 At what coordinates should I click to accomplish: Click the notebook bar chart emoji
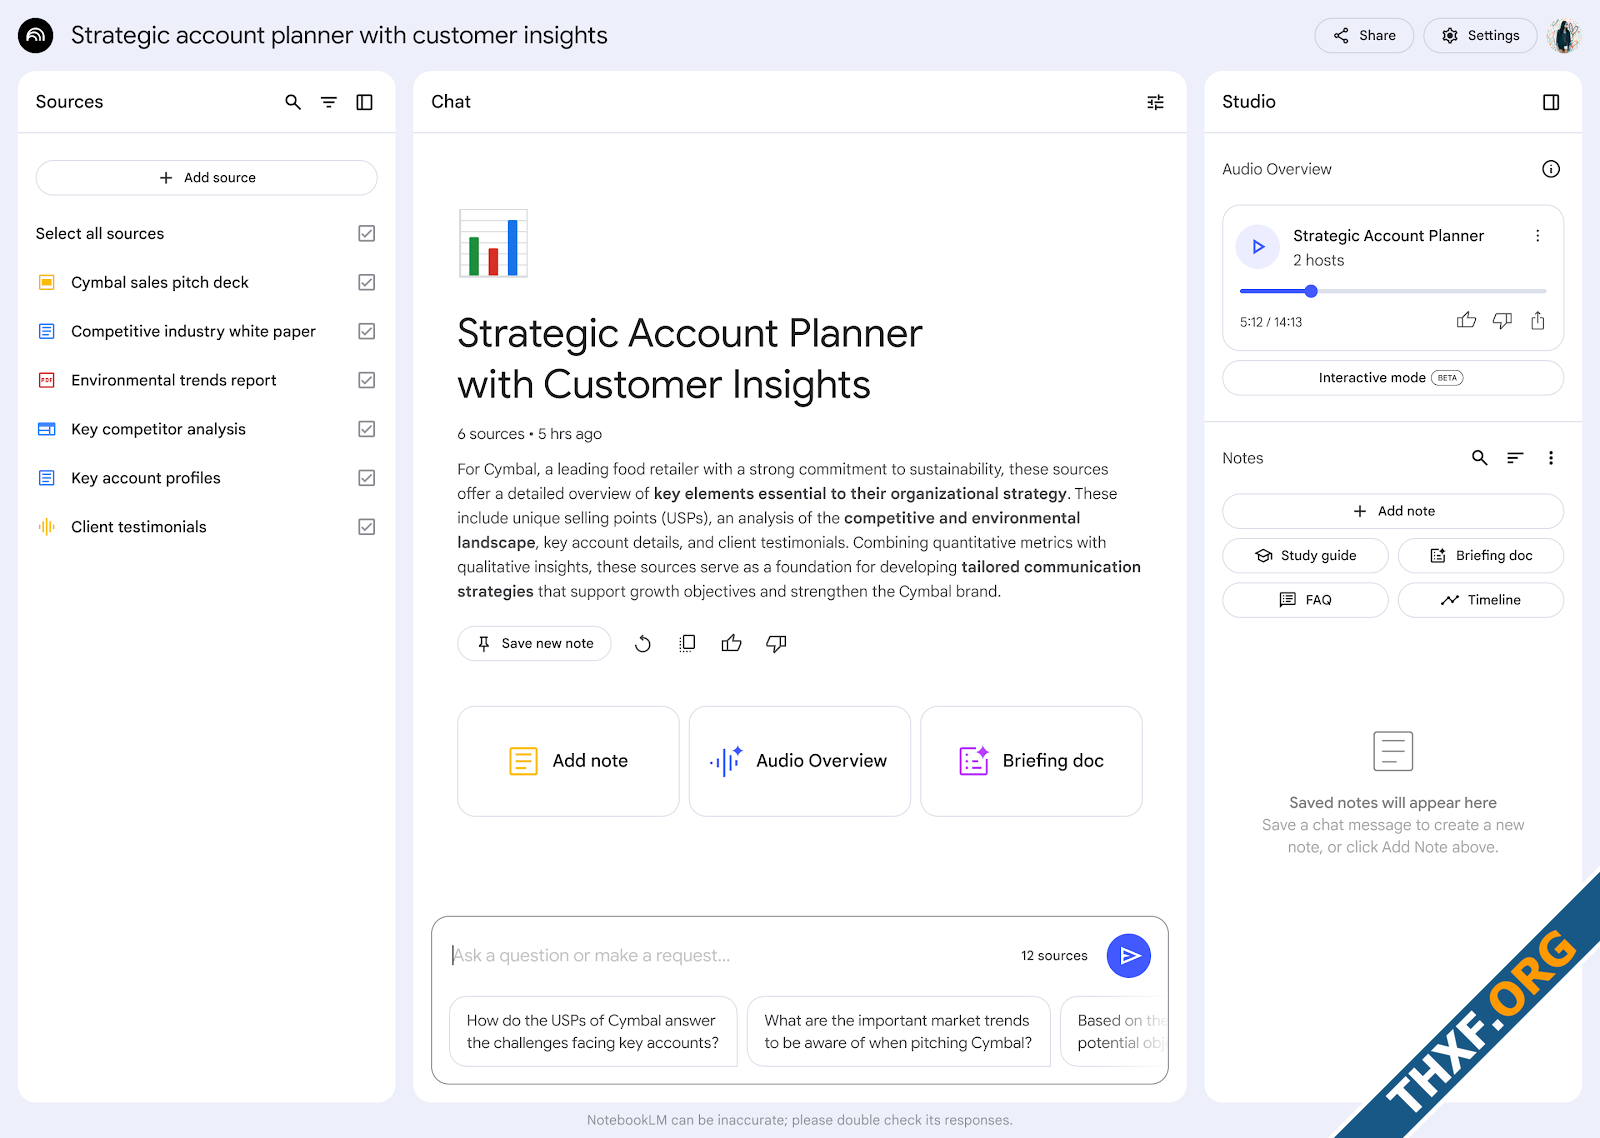493,243
